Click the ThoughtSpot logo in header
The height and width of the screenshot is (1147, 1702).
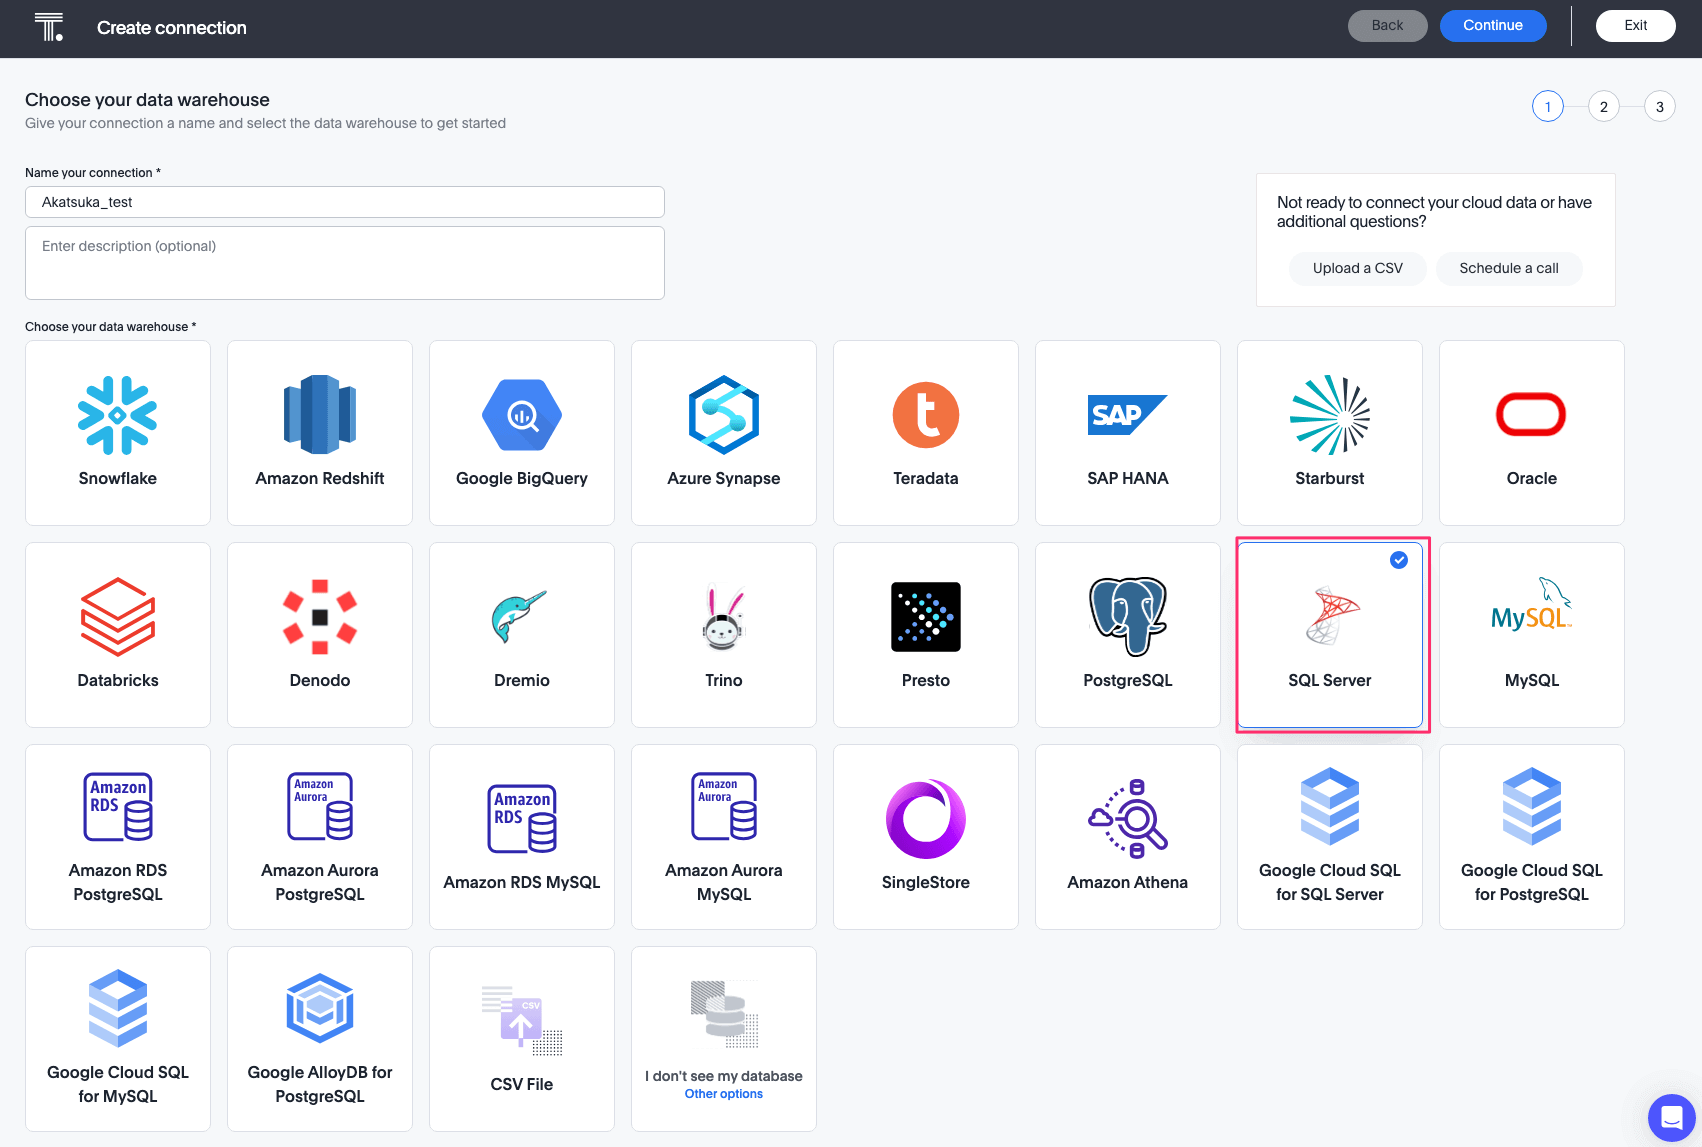coord(48,27)
